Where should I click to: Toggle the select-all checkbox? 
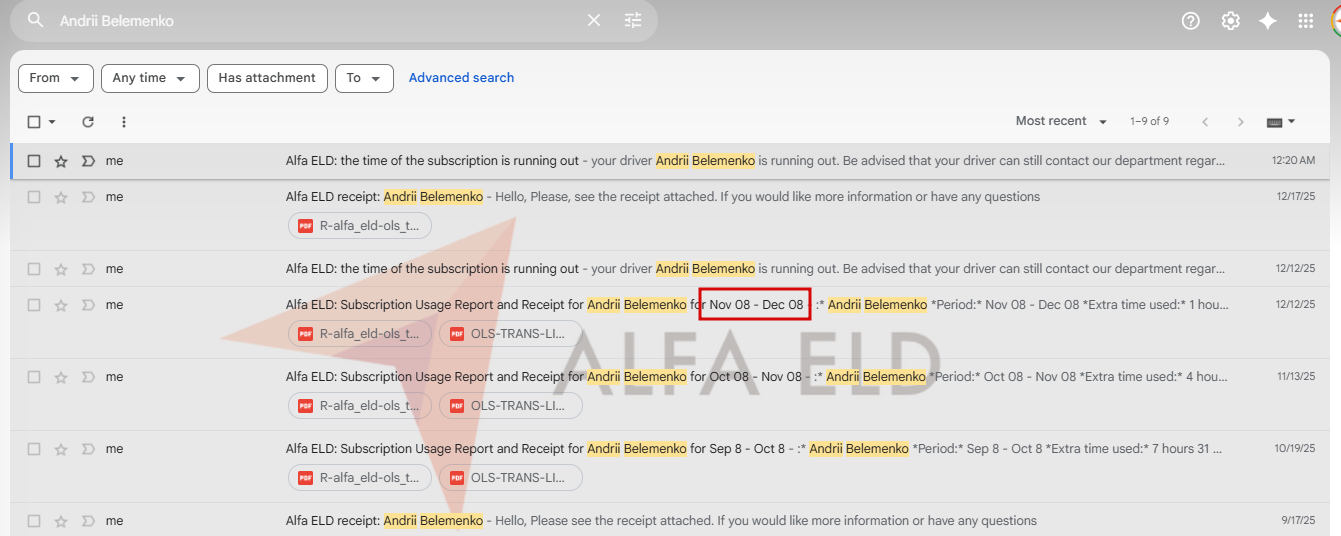coord(34,122)
